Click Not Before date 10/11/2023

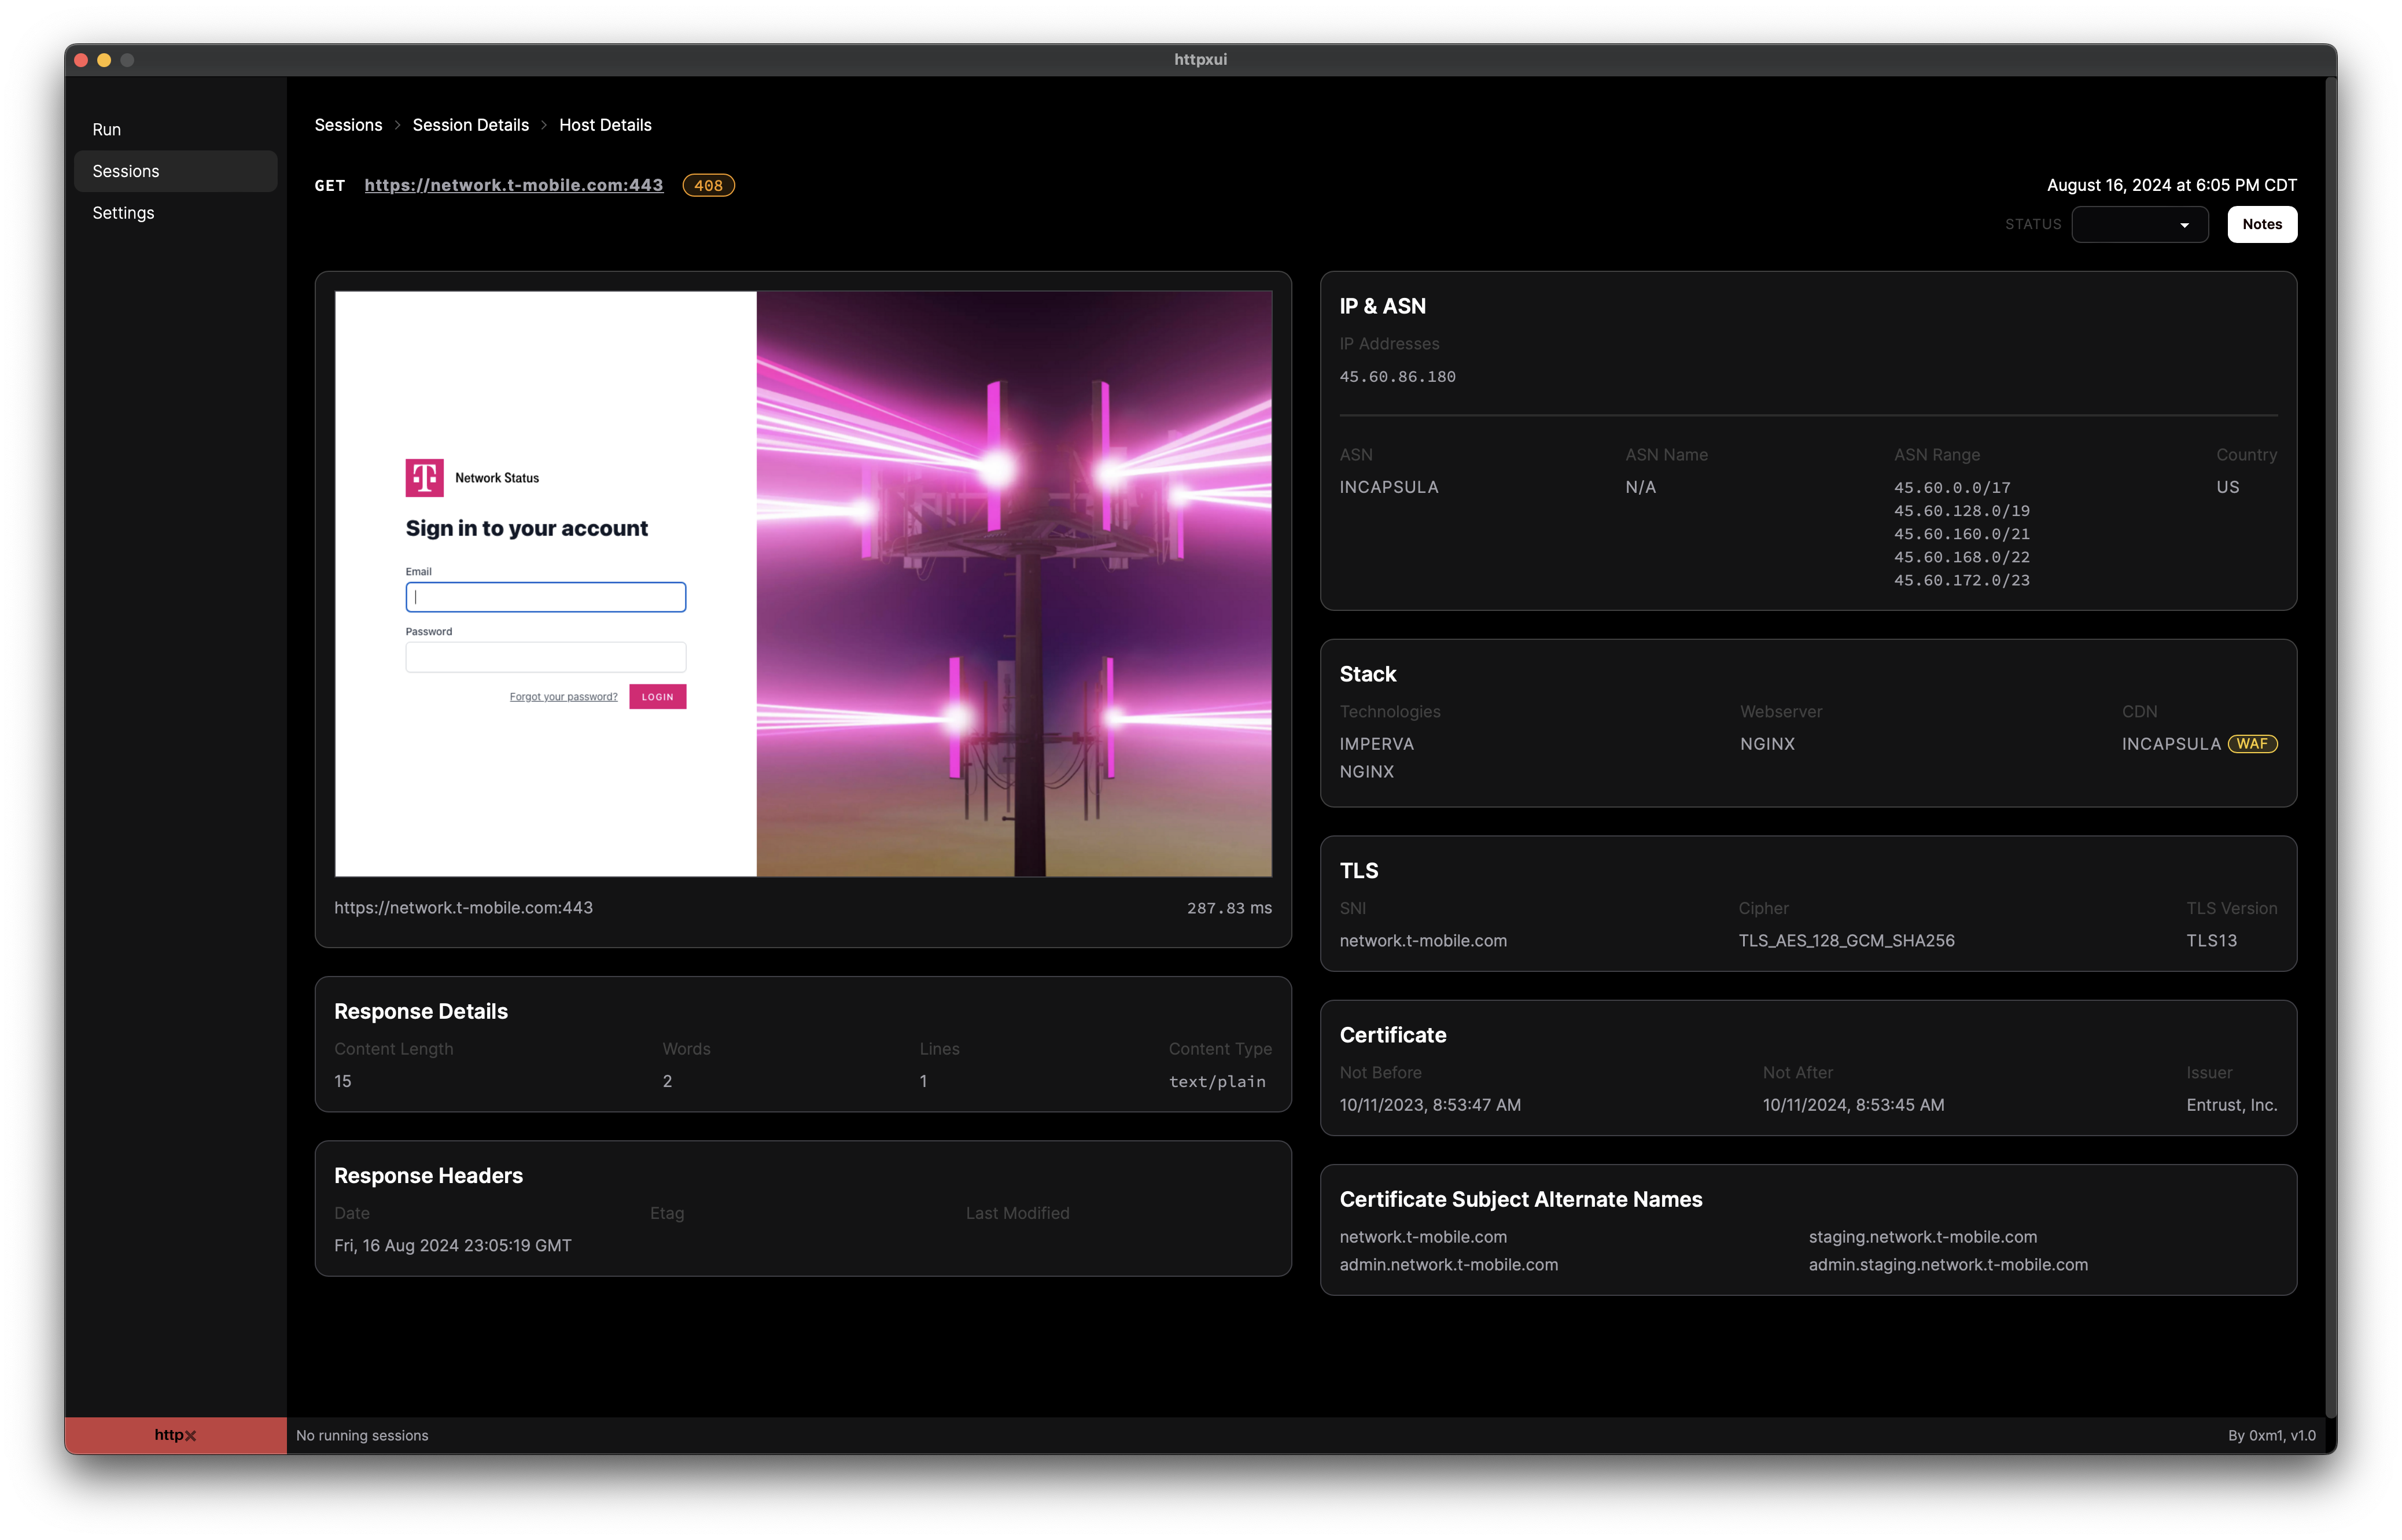pyautogui.click(x=1430, y=1105)
